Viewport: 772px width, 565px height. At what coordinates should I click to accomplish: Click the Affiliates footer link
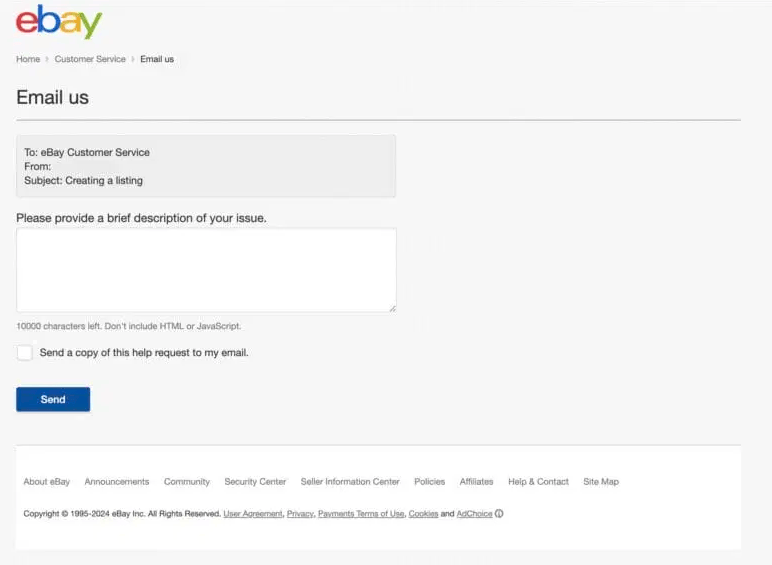pyautogui.click(x=476, y=482)
